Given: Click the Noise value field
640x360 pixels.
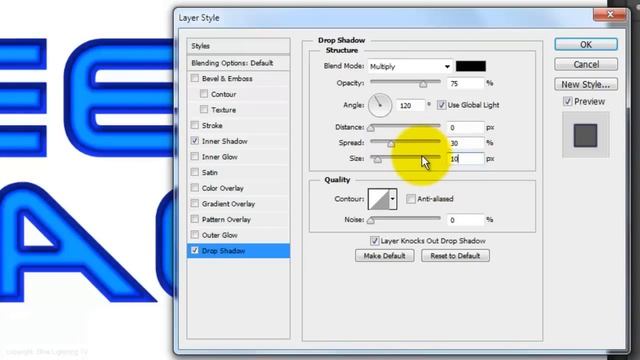Looking at the screenshot, I should click(x=465, y=220).
